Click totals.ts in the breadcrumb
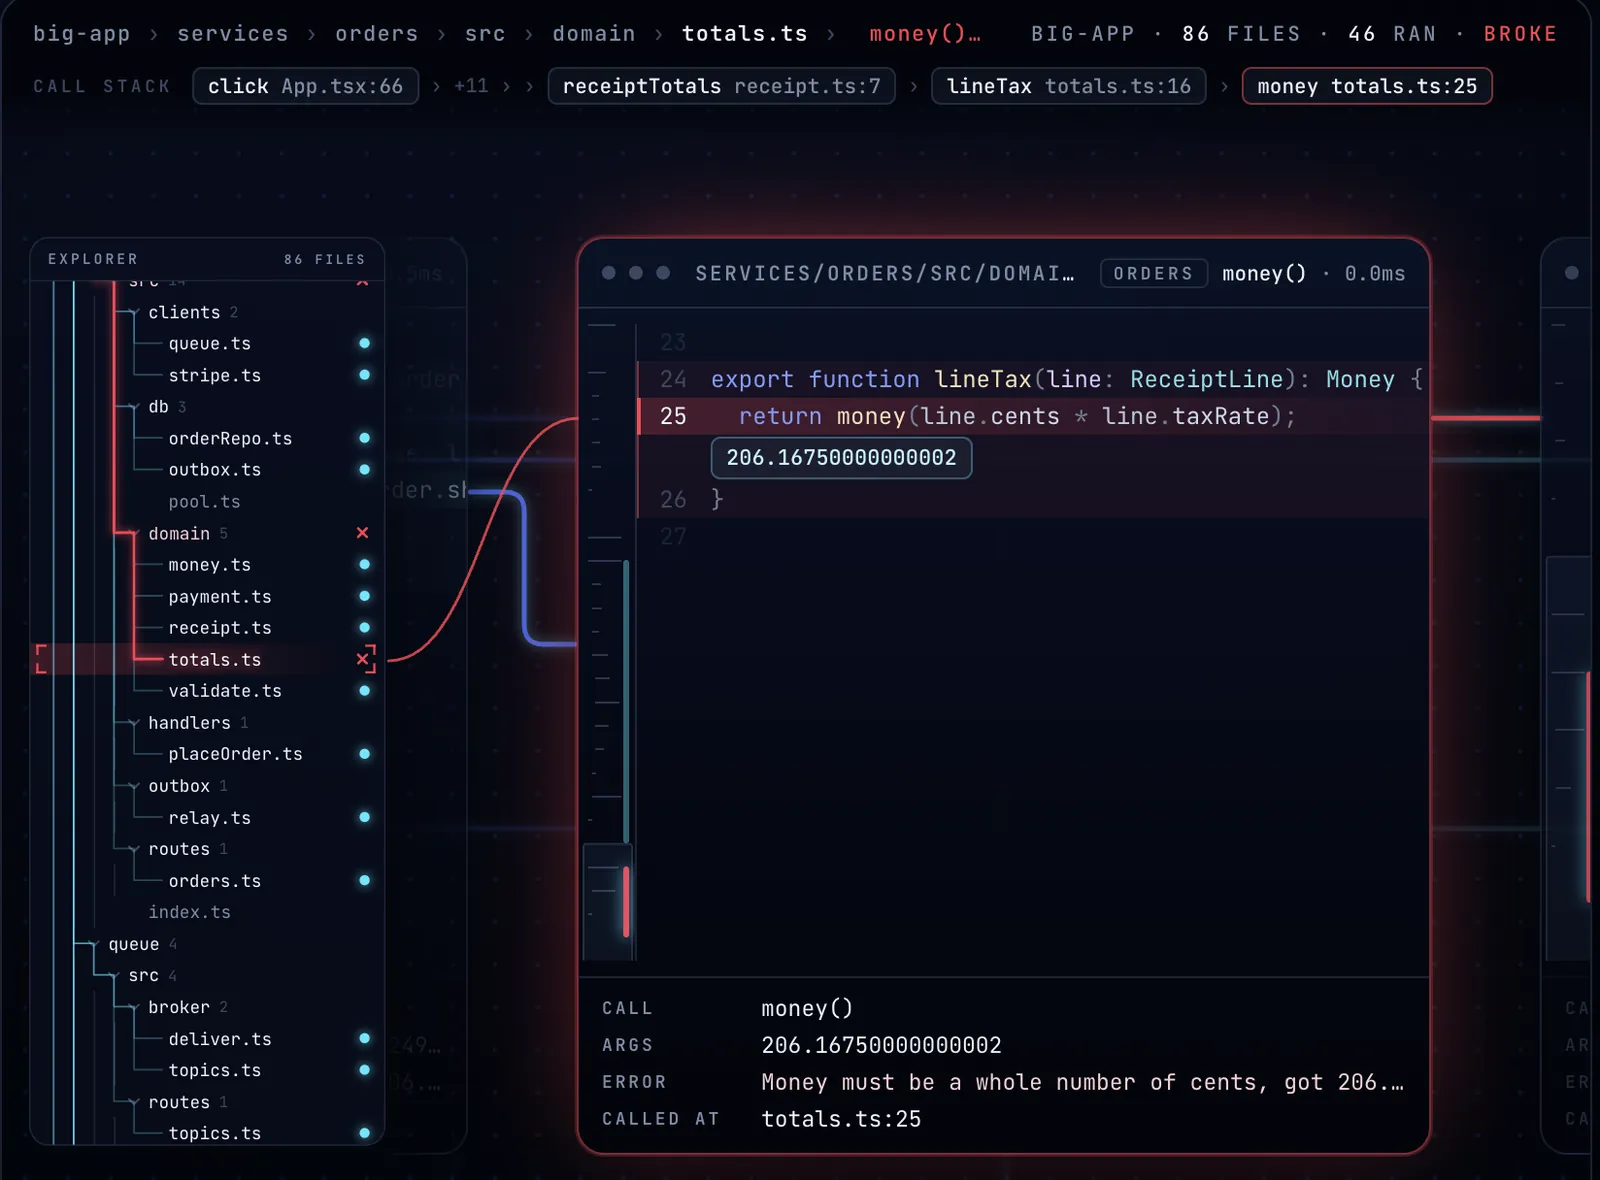This screenshot has width=1600, height=1180. (x=744, y=34)
